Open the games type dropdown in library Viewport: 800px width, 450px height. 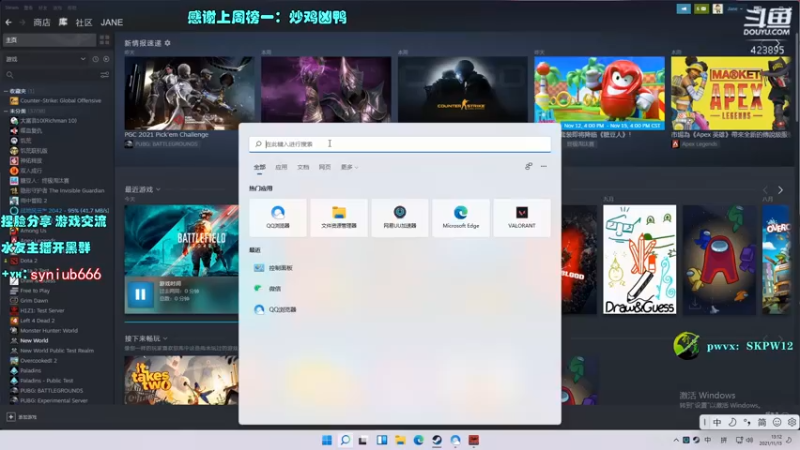[45, 59]
